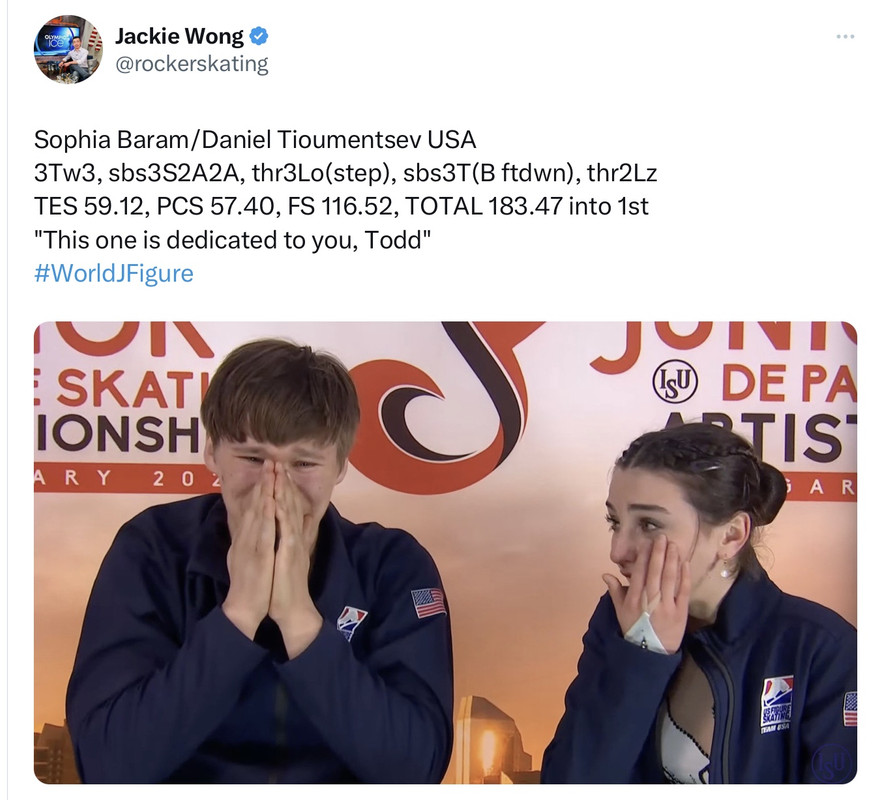This screenshot has width=880, height=800.
Task: Click the Sophia Baram/Daniel Tioumentsev text line
Action: point(255,139)
